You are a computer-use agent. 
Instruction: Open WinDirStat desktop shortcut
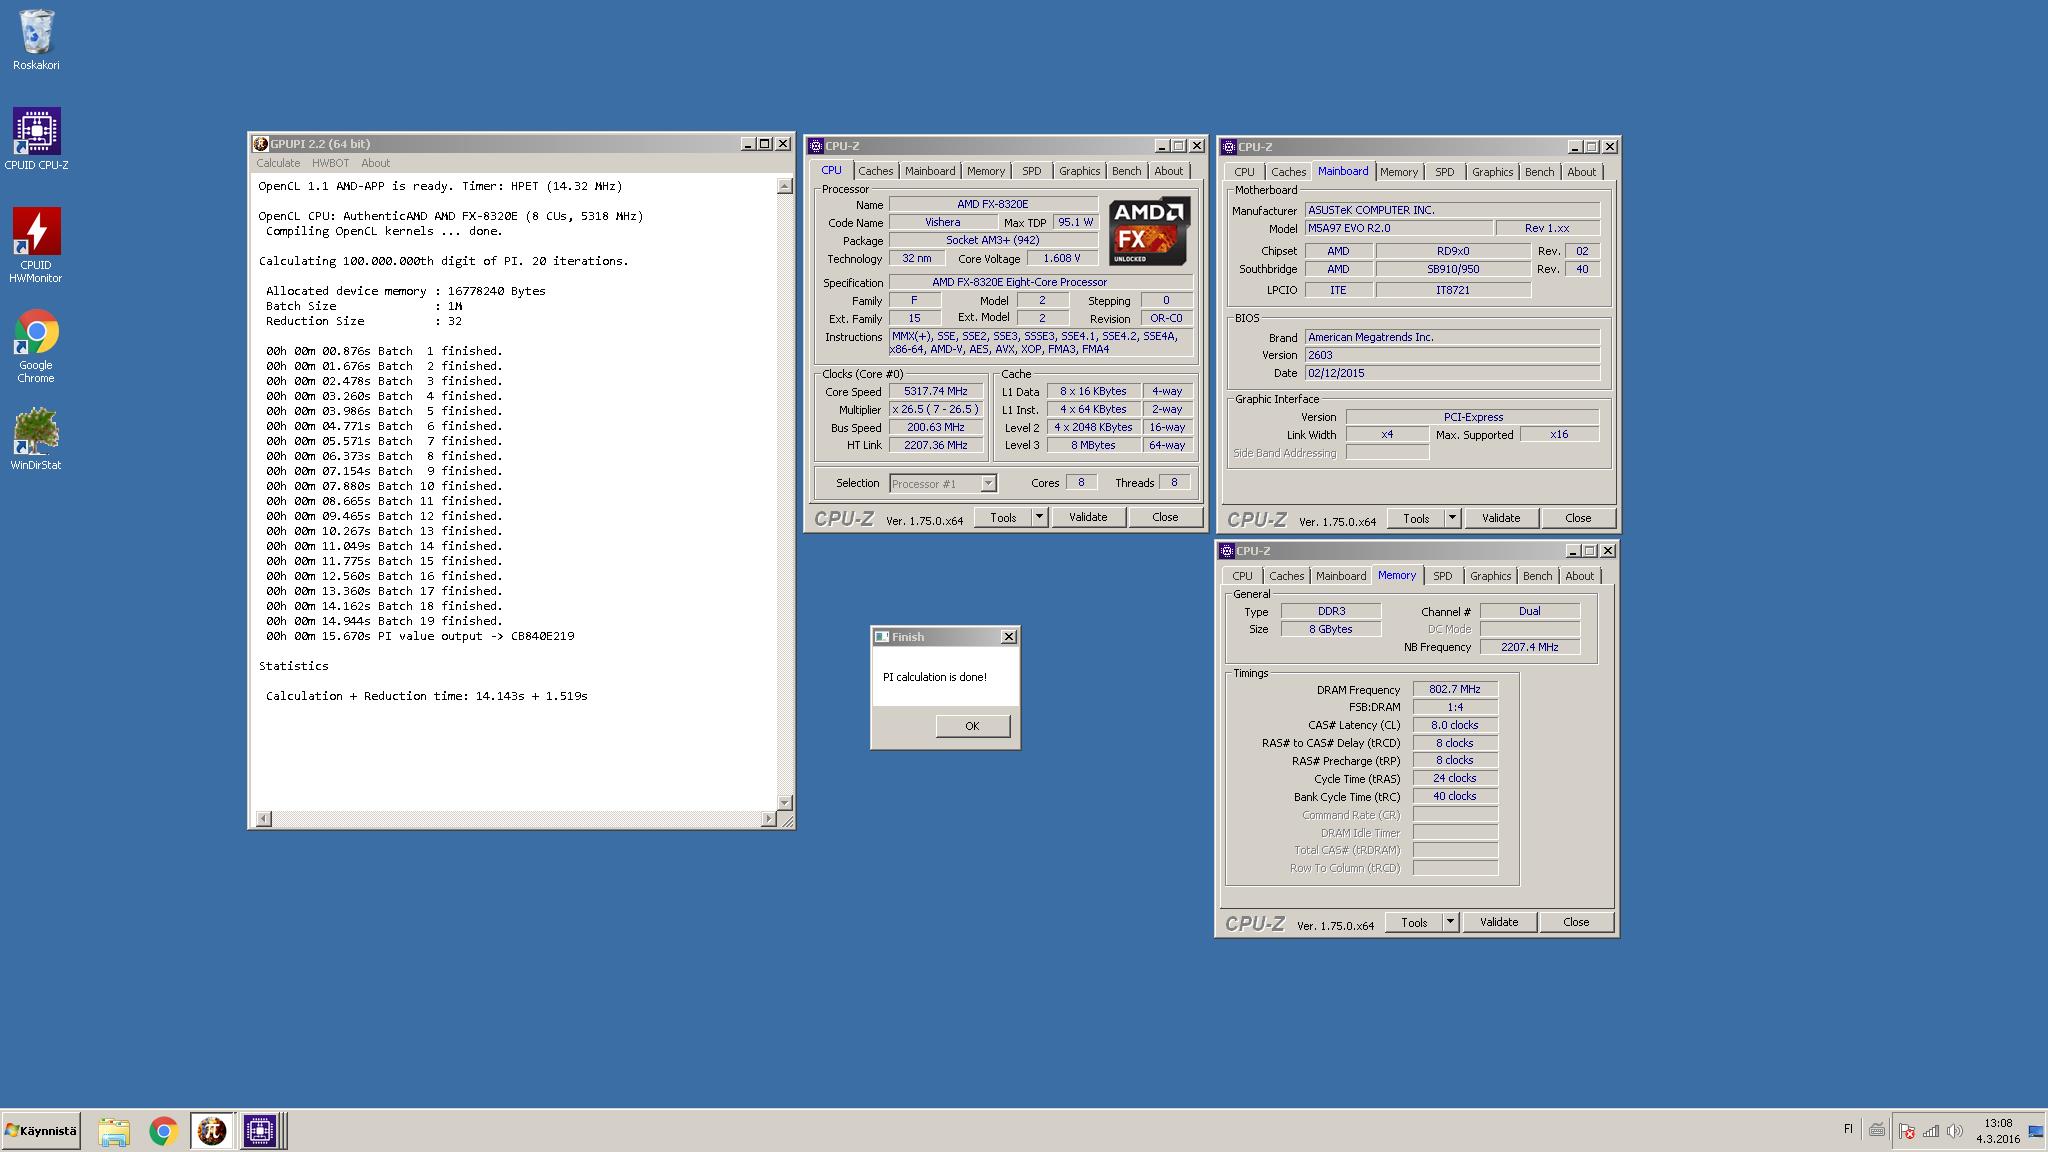pyautogui.click(x=36, y=438)
